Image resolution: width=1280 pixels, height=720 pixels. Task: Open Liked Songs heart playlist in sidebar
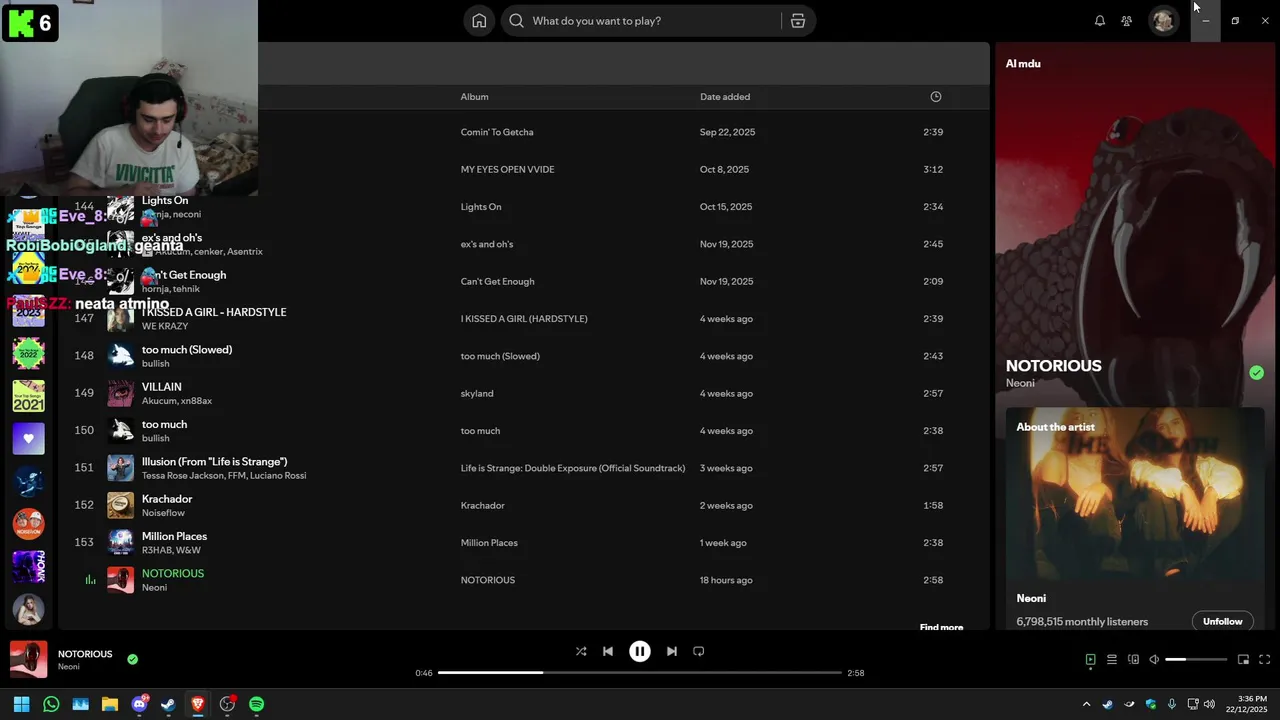click(x=28, y=438)
